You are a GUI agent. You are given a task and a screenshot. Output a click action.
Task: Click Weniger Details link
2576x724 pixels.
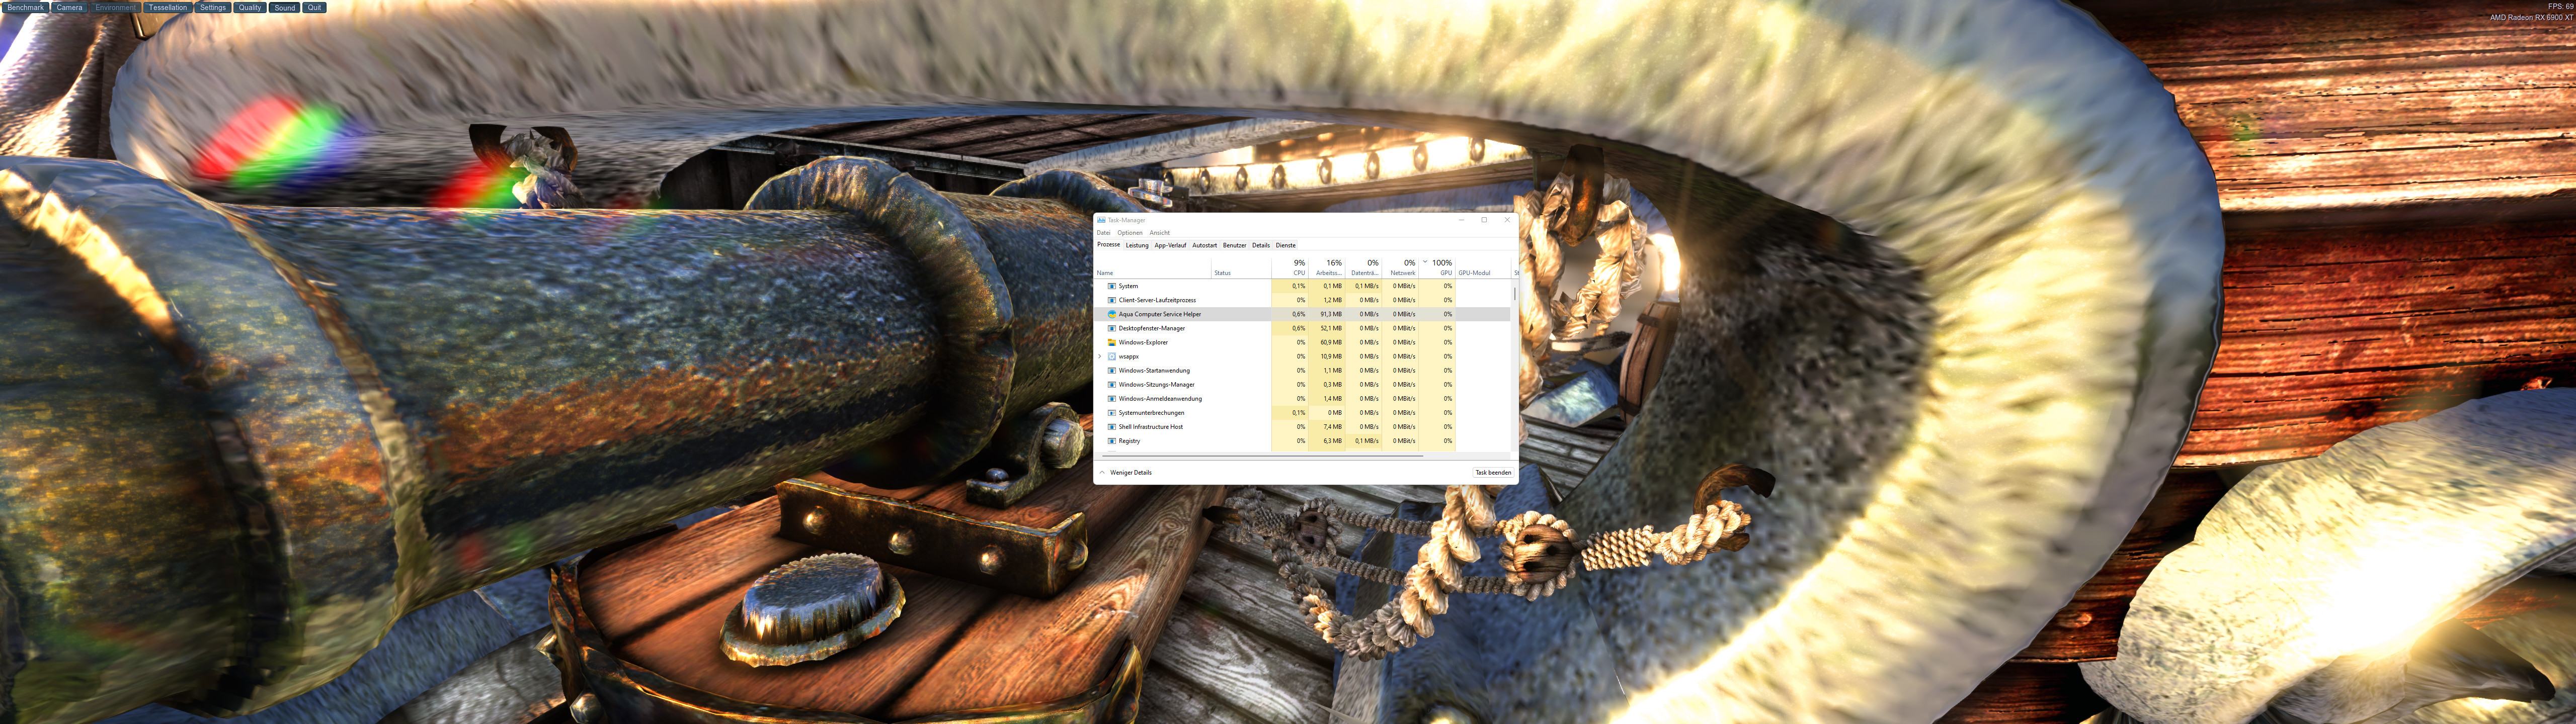[1131, 472]
